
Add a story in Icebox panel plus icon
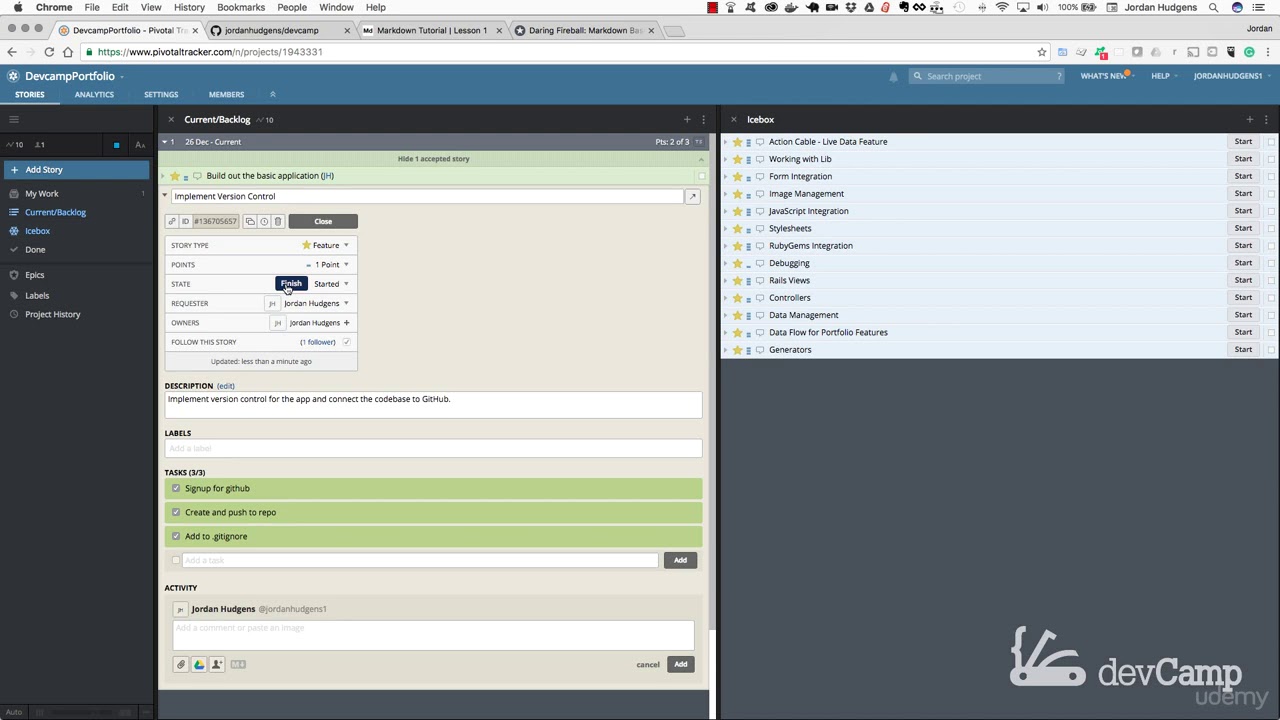pos(1249,119)
